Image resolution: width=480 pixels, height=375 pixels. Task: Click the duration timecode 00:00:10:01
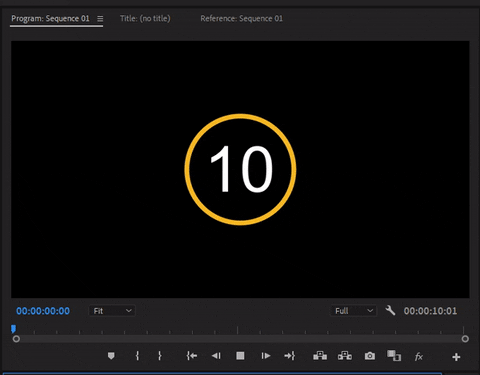430,311
